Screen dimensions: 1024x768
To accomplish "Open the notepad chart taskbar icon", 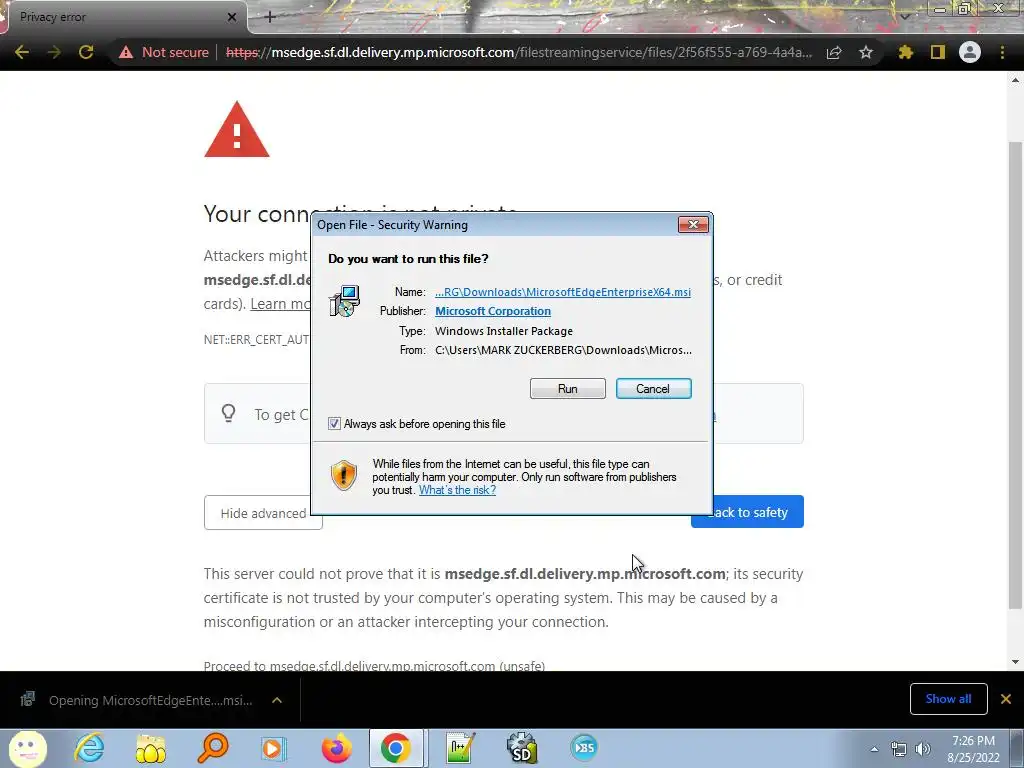I will pyautogui.click(x=460, y=748).
